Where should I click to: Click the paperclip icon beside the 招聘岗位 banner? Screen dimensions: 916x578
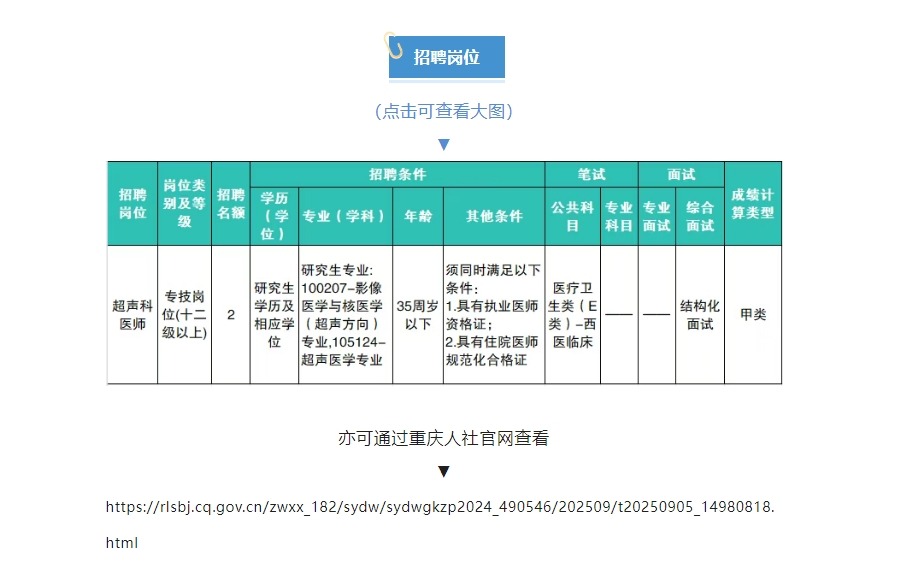coord(394,46)
